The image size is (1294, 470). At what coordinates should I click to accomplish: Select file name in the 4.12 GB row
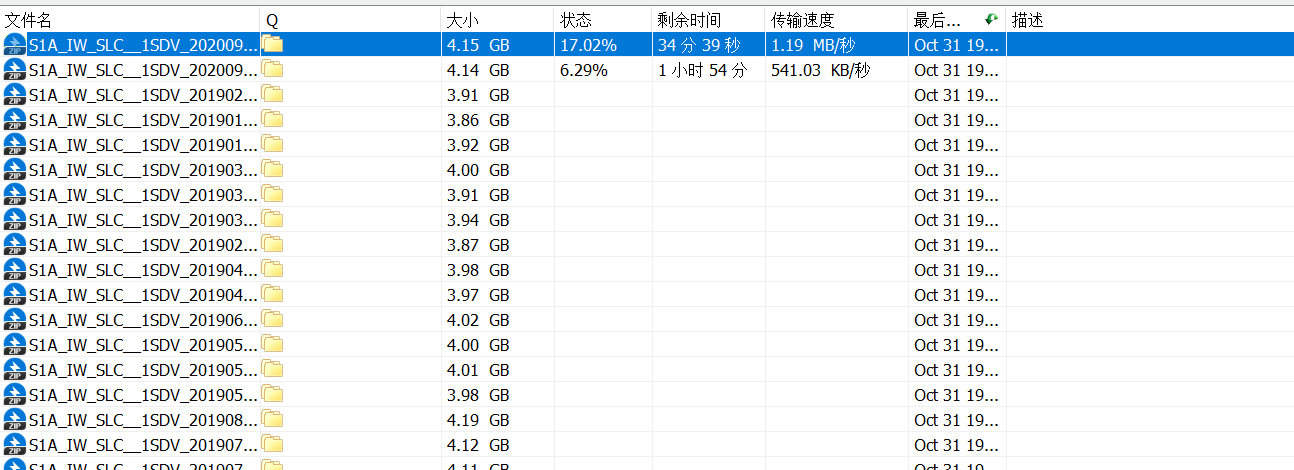[x=144, y=444]
